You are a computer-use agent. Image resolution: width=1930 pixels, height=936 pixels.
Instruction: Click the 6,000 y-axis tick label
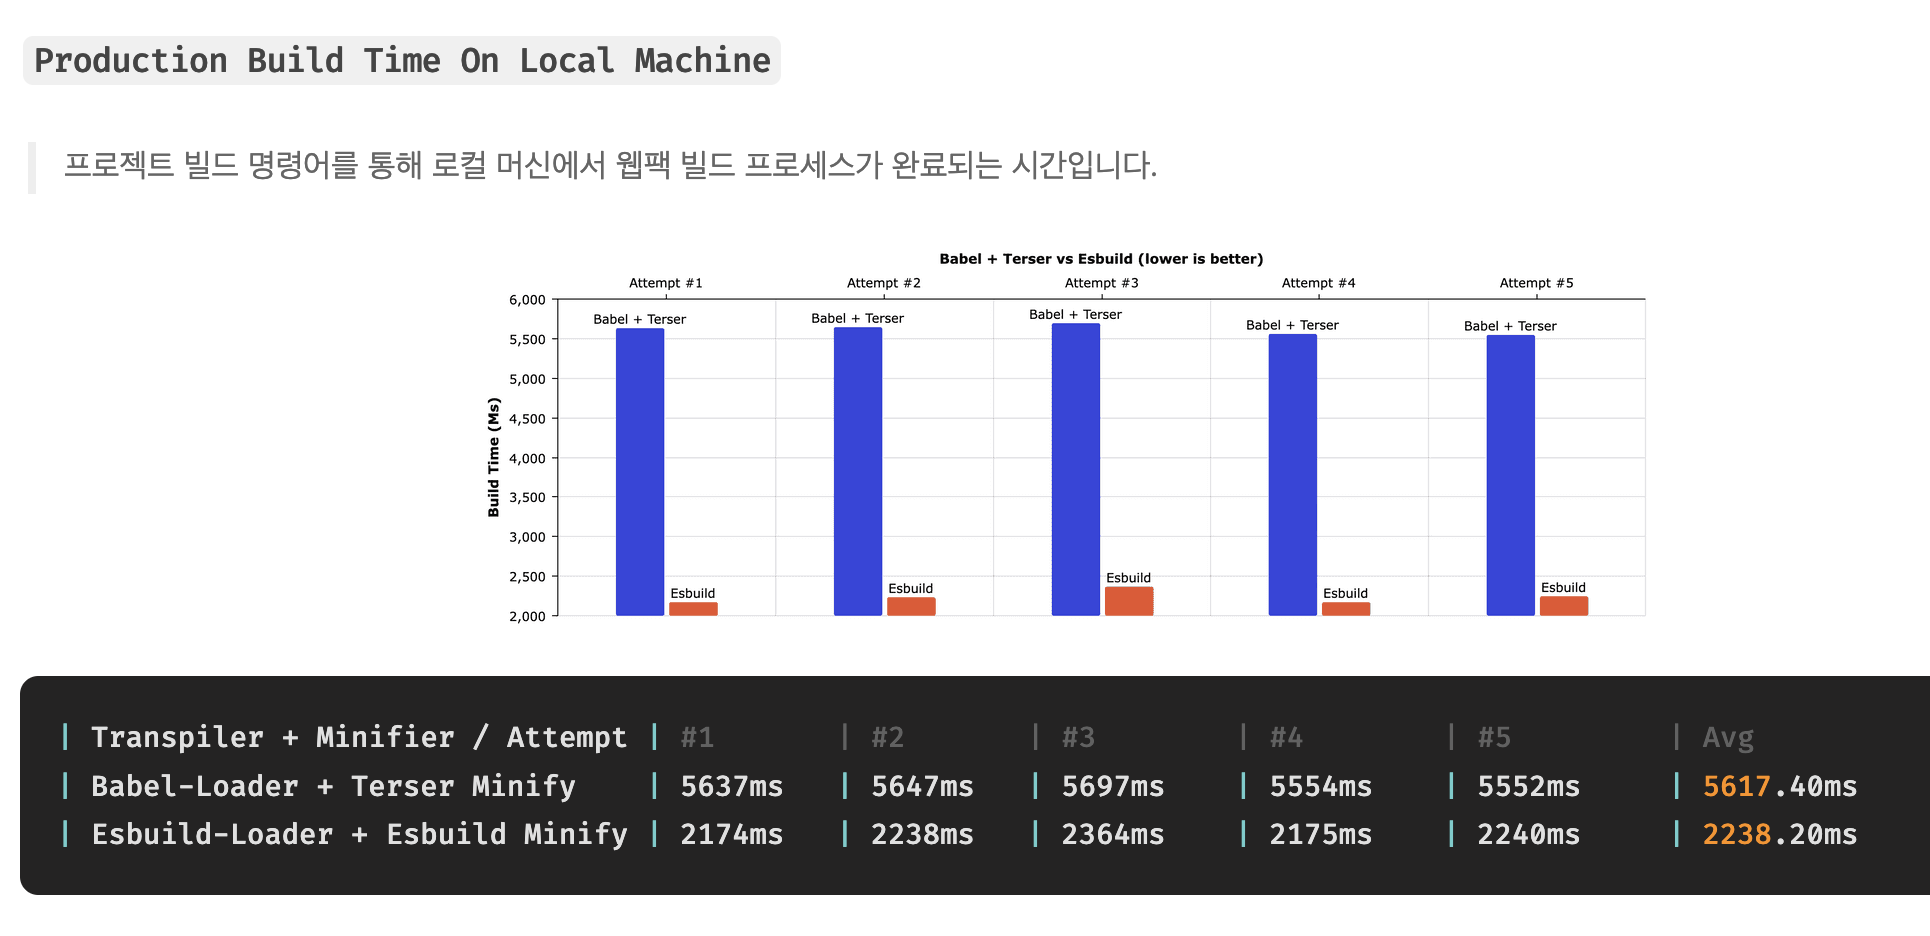[527, 300]
